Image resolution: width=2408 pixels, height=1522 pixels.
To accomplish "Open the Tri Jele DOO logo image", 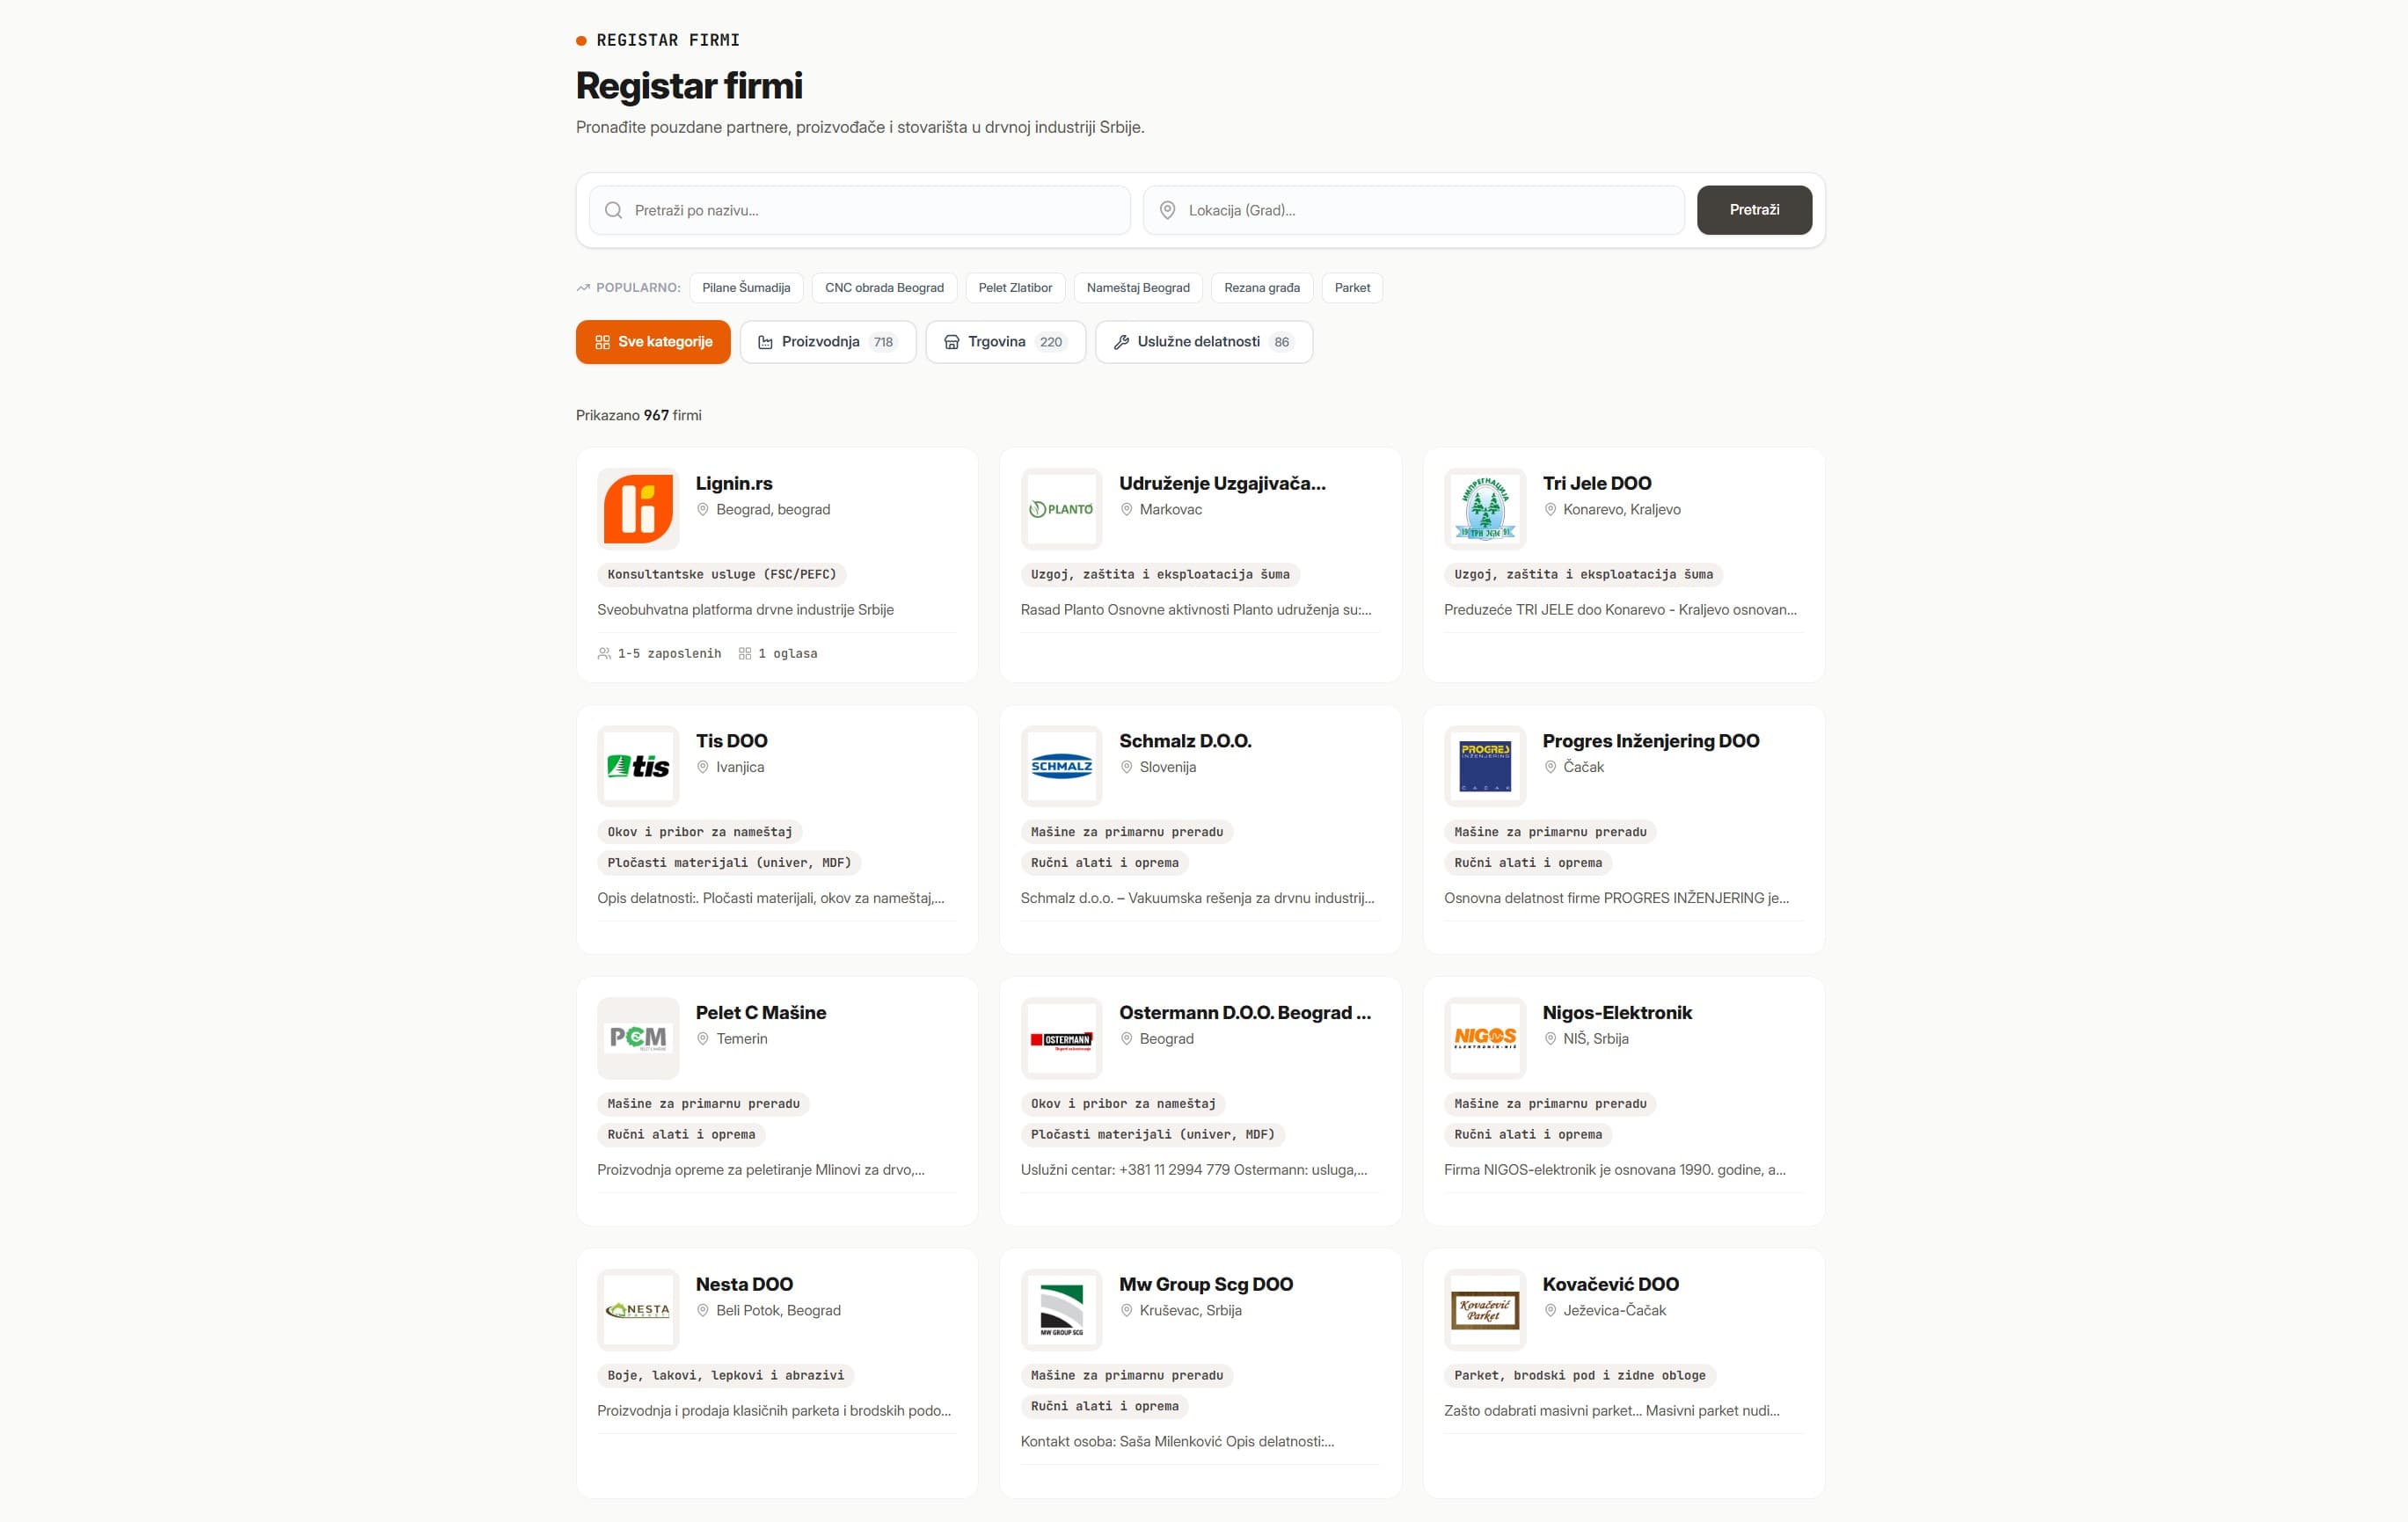I will [1484, 508].
